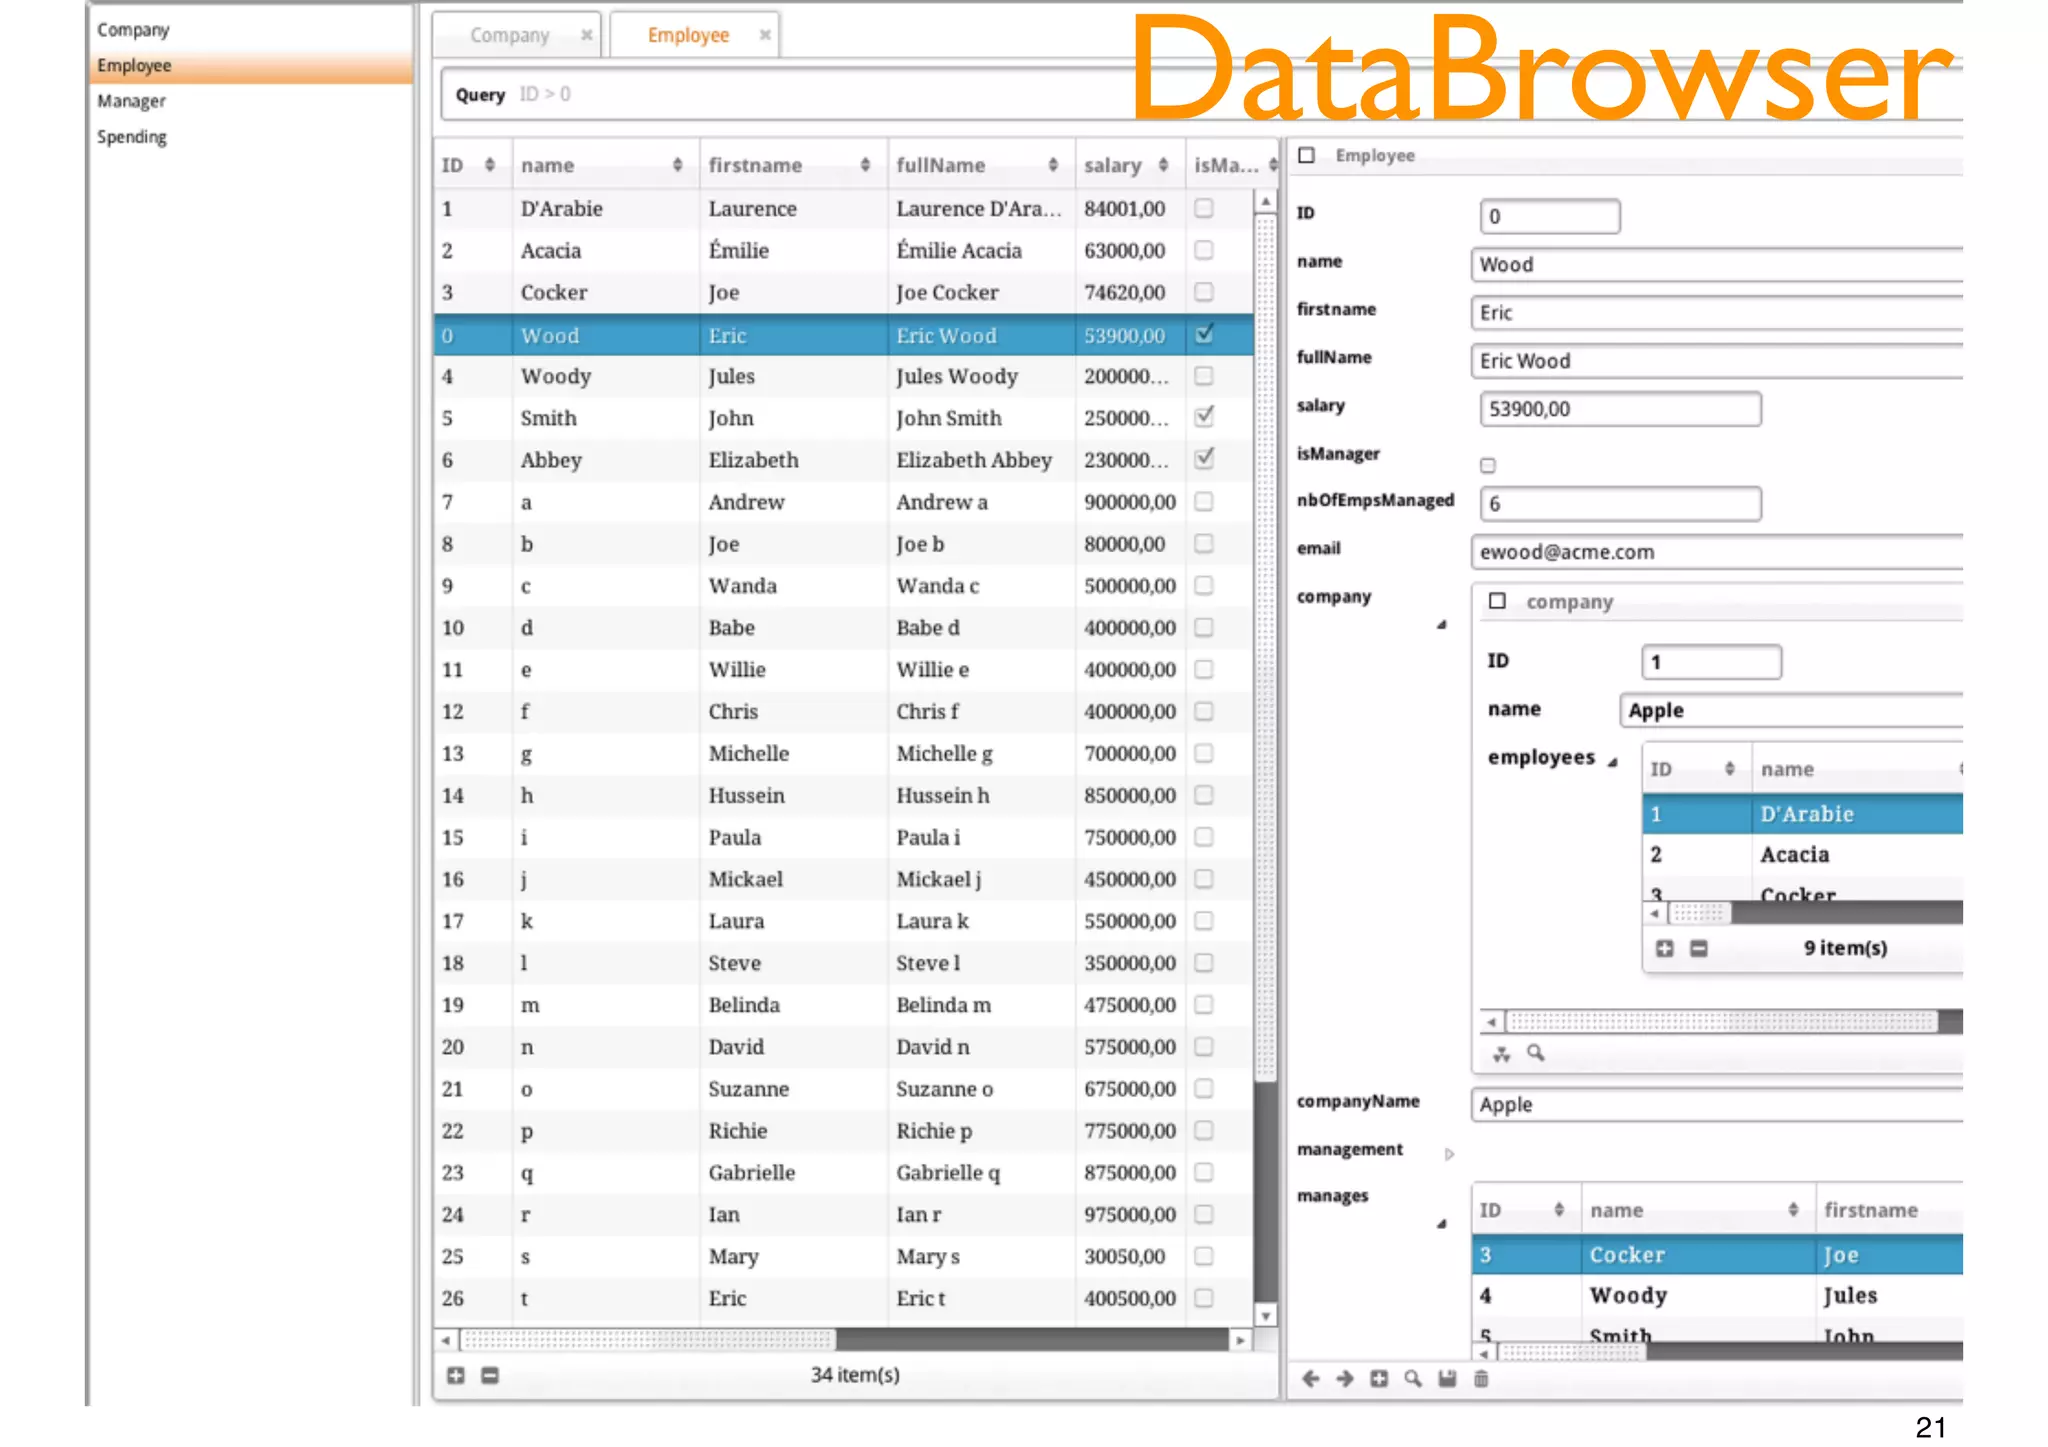
Task: Save the employee record with floppy icon
Action: [x=1447, y=1379]
